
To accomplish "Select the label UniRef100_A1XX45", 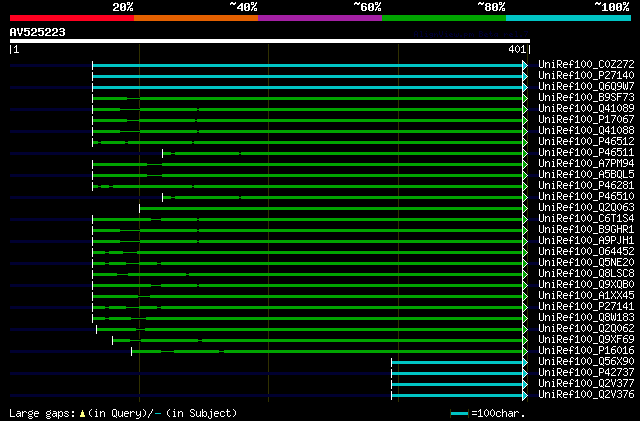I will point(586,296).
